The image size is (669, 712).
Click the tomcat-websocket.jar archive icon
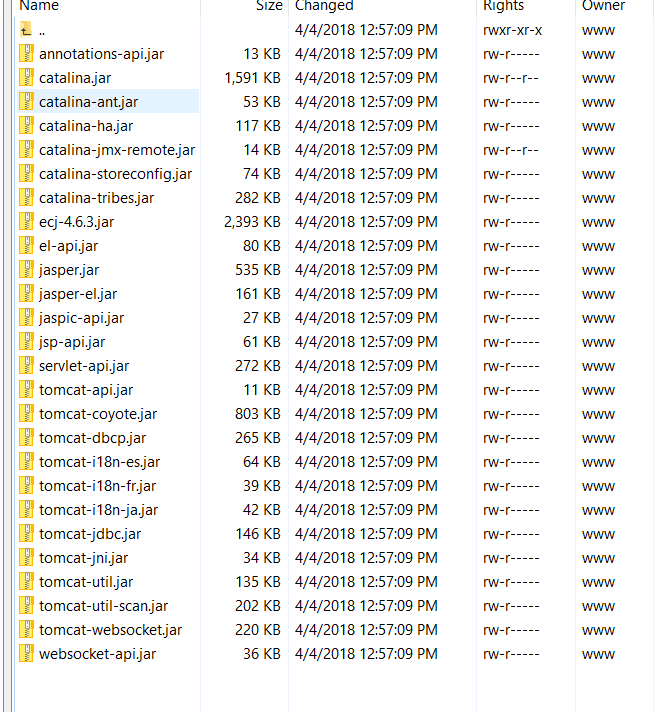pyautogui.click(x=26, y=630)
